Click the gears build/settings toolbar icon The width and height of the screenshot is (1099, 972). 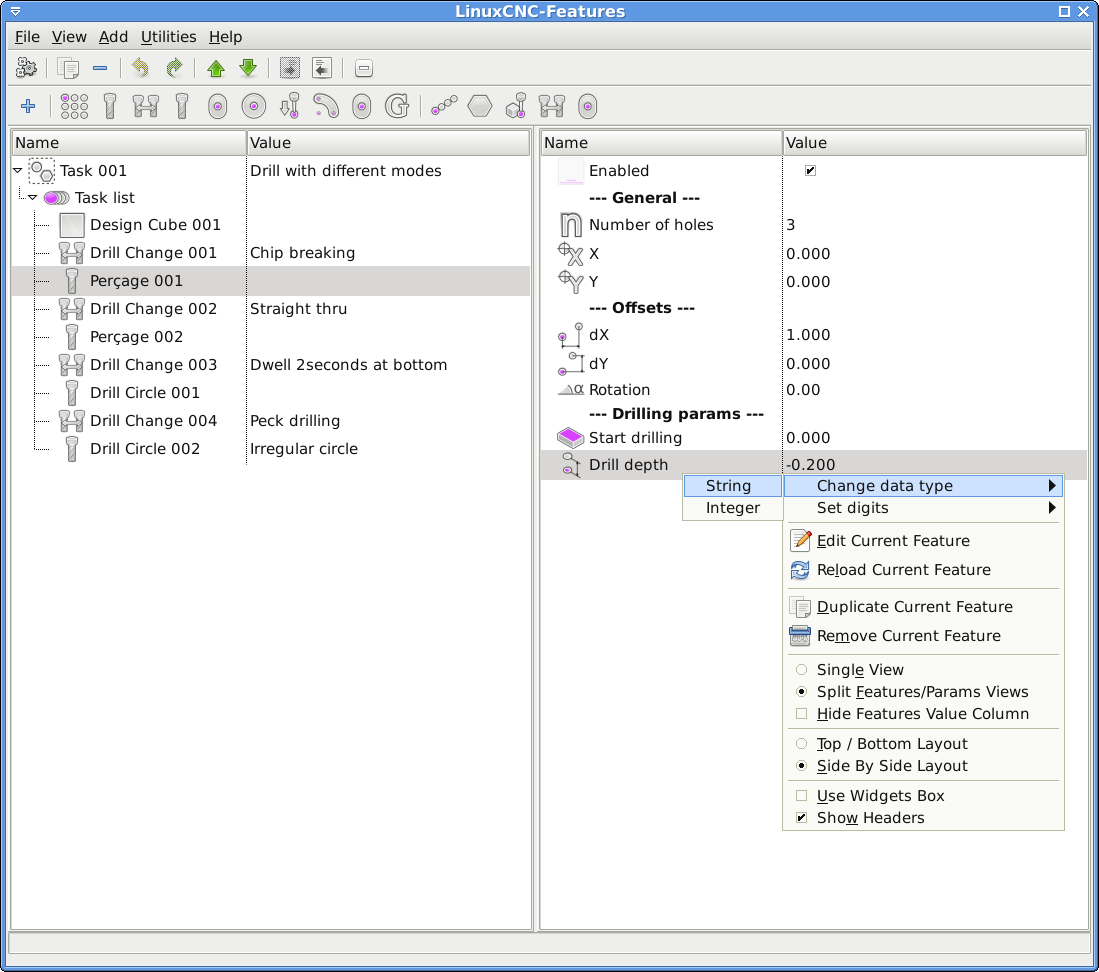point(27,68)
